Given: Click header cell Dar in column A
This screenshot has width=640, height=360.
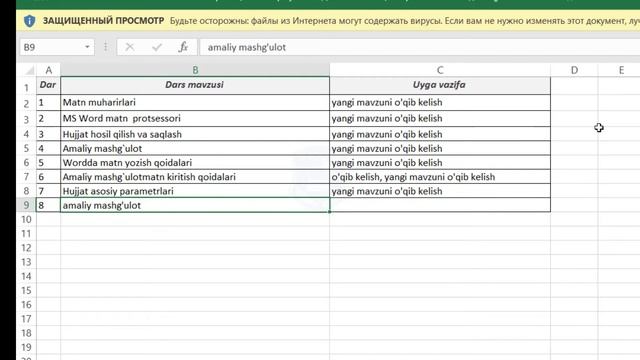Looking at the screenshot, I should [x=49, y=85].
